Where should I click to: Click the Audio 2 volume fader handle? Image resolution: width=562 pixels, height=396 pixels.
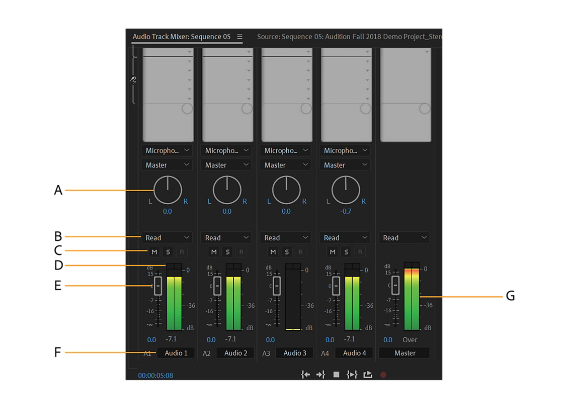[x=217, y=286]
